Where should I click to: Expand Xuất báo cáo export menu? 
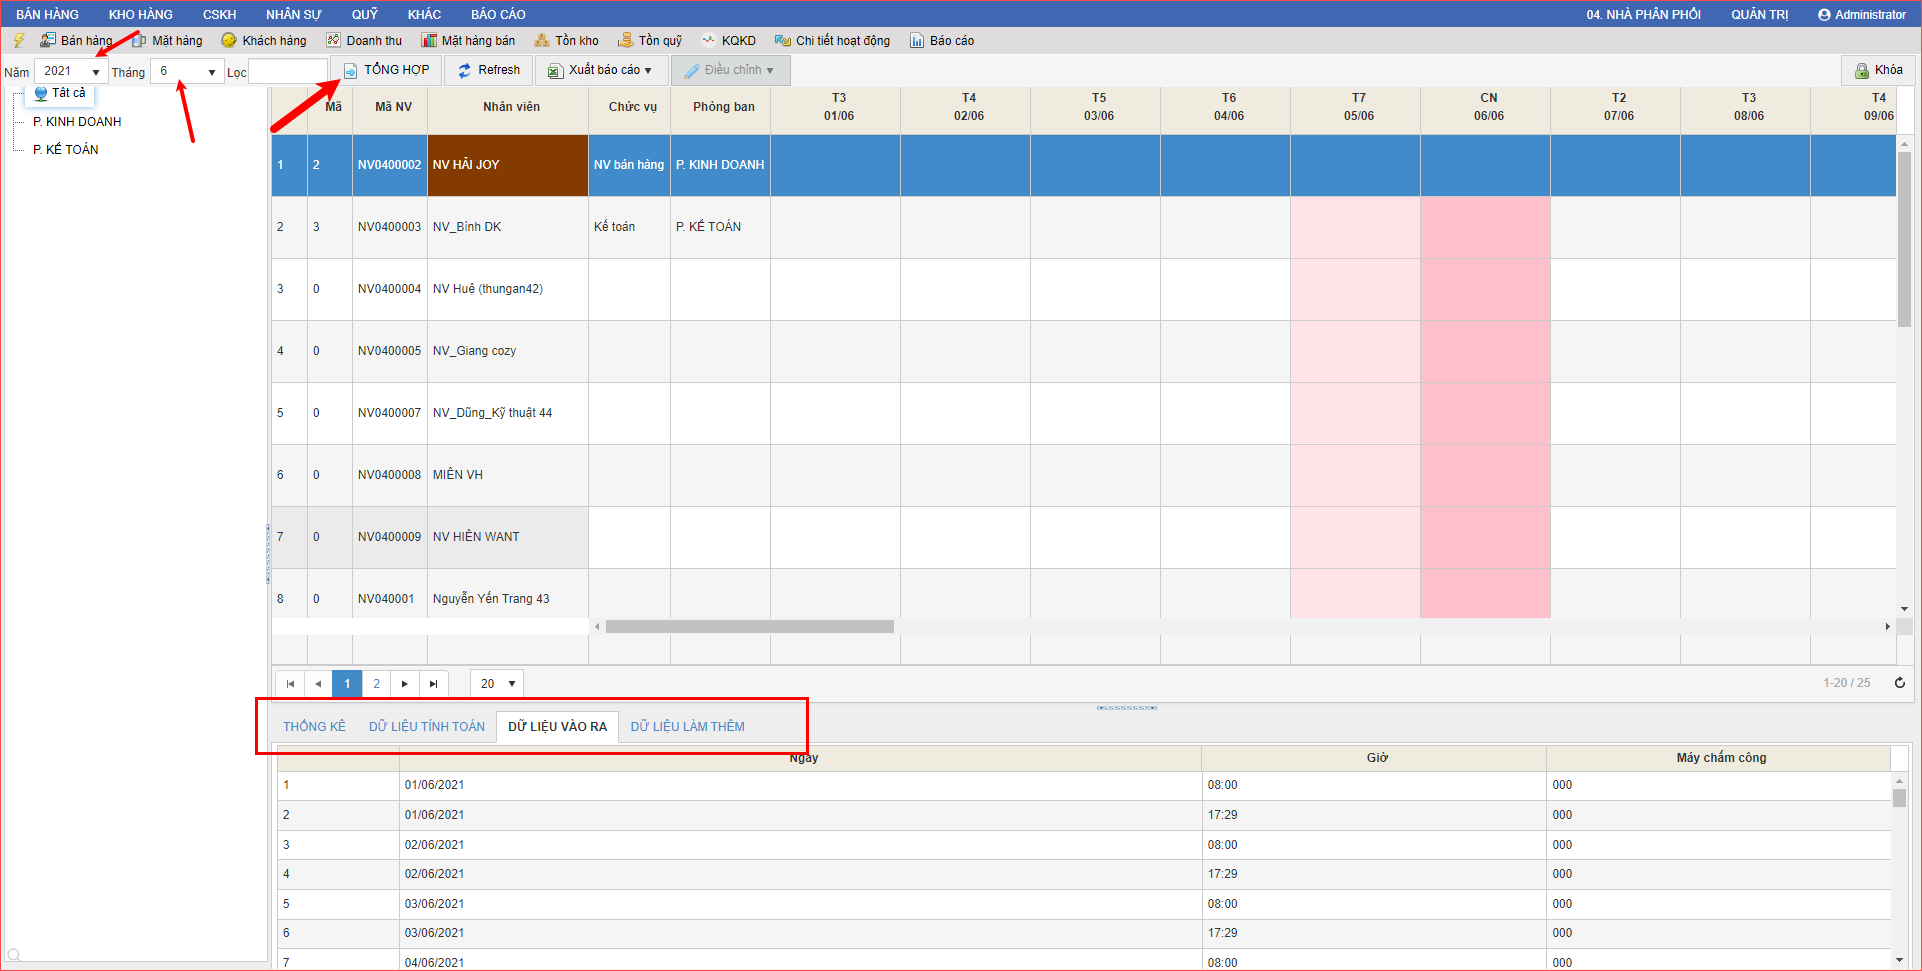[600, 70]
